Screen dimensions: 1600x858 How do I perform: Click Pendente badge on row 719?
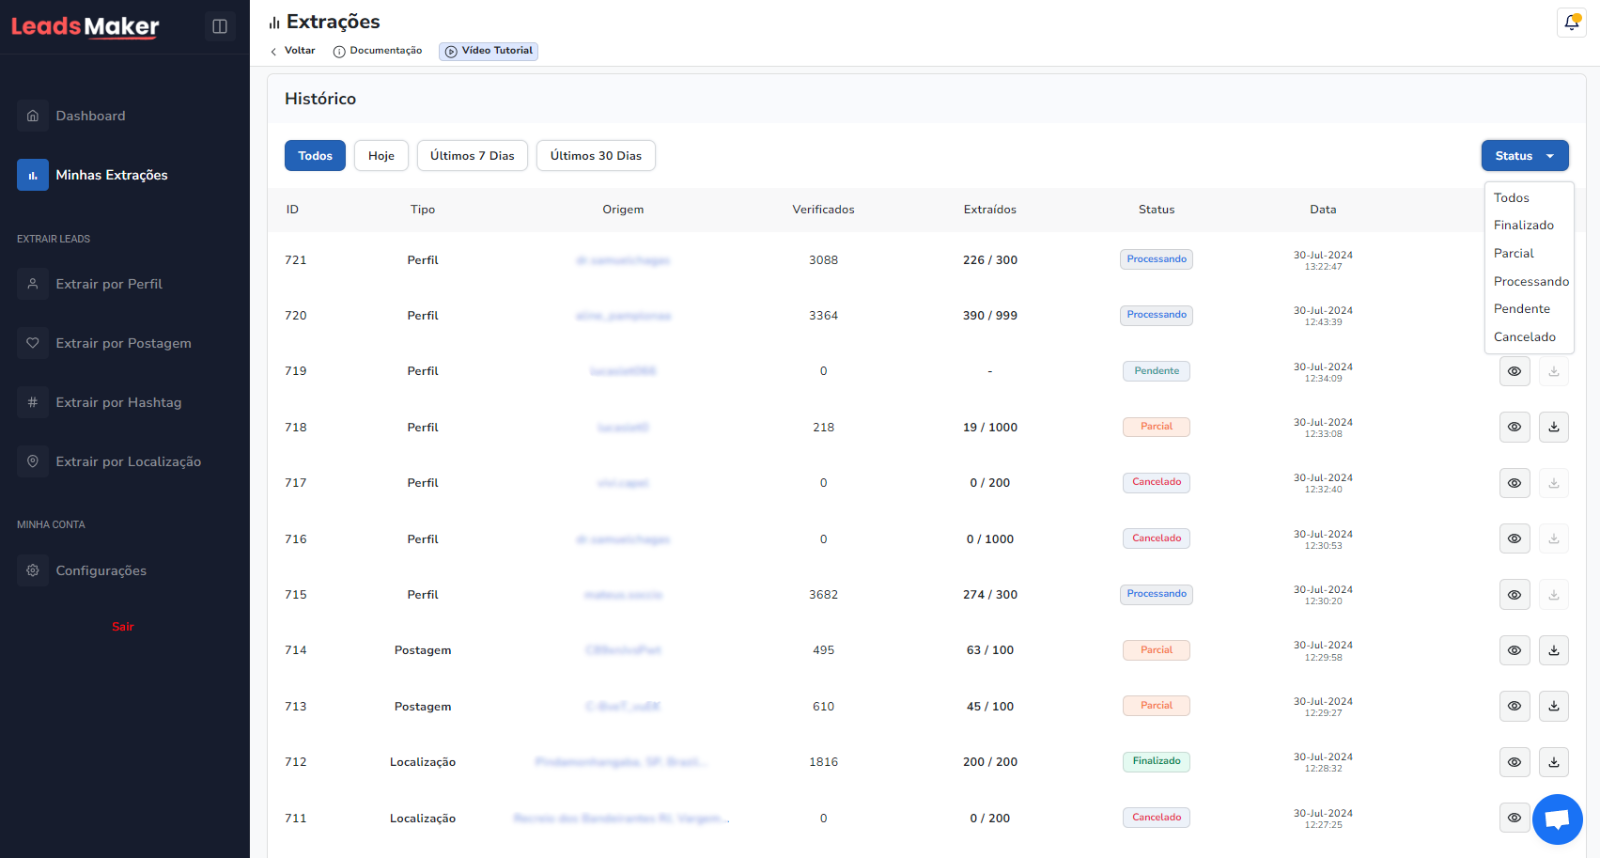(1157, 371)
